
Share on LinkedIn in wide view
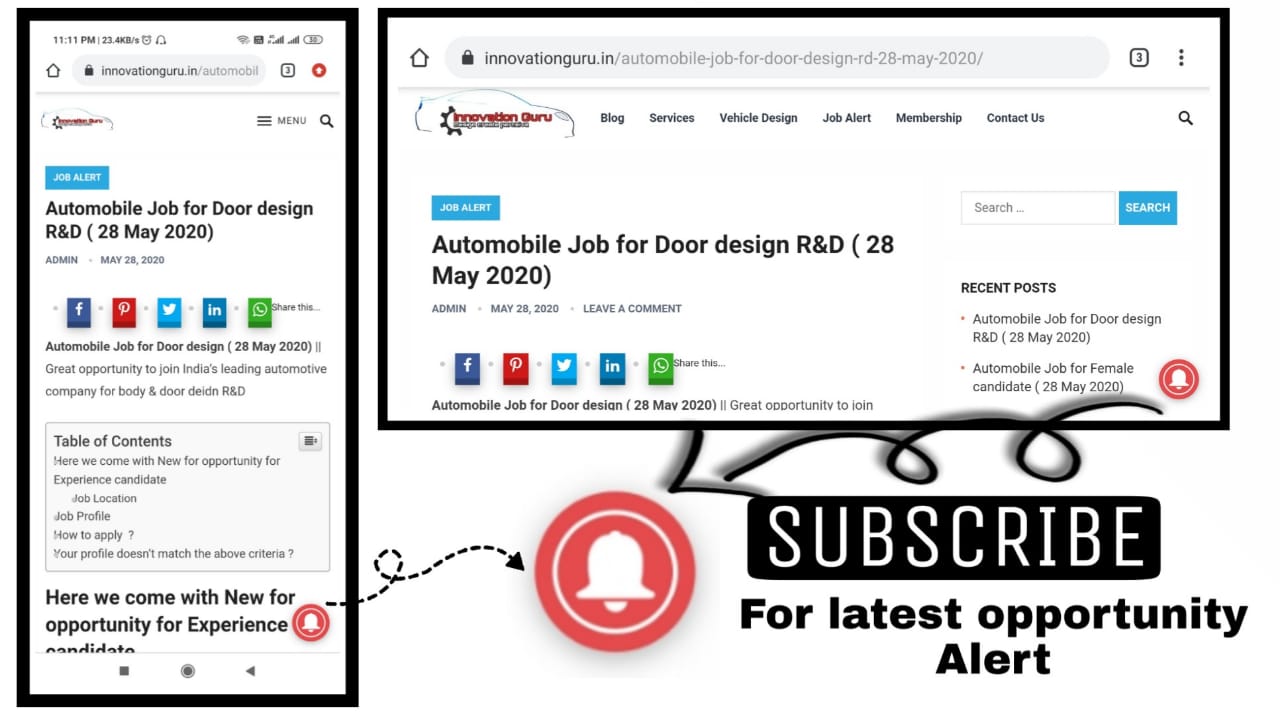612,367
